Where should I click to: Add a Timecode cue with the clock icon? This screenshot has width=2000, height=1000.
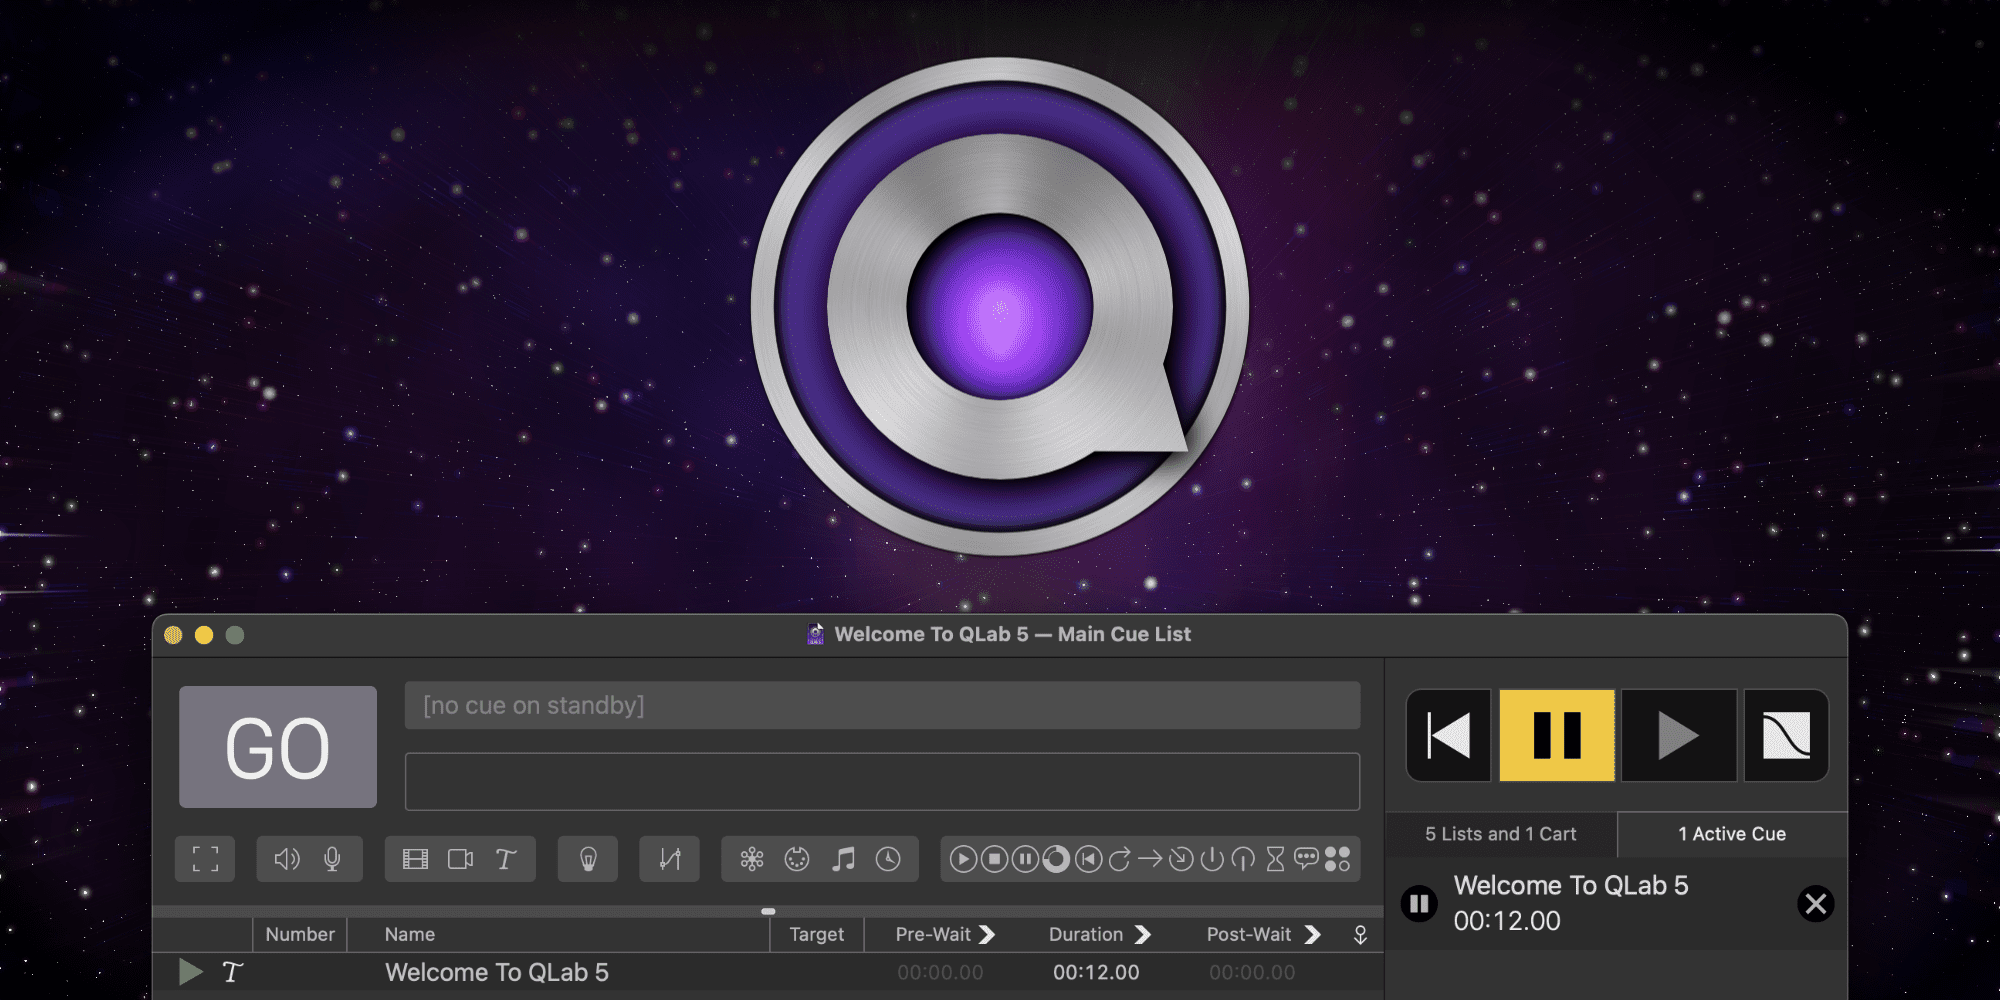[x=888, y=859]
